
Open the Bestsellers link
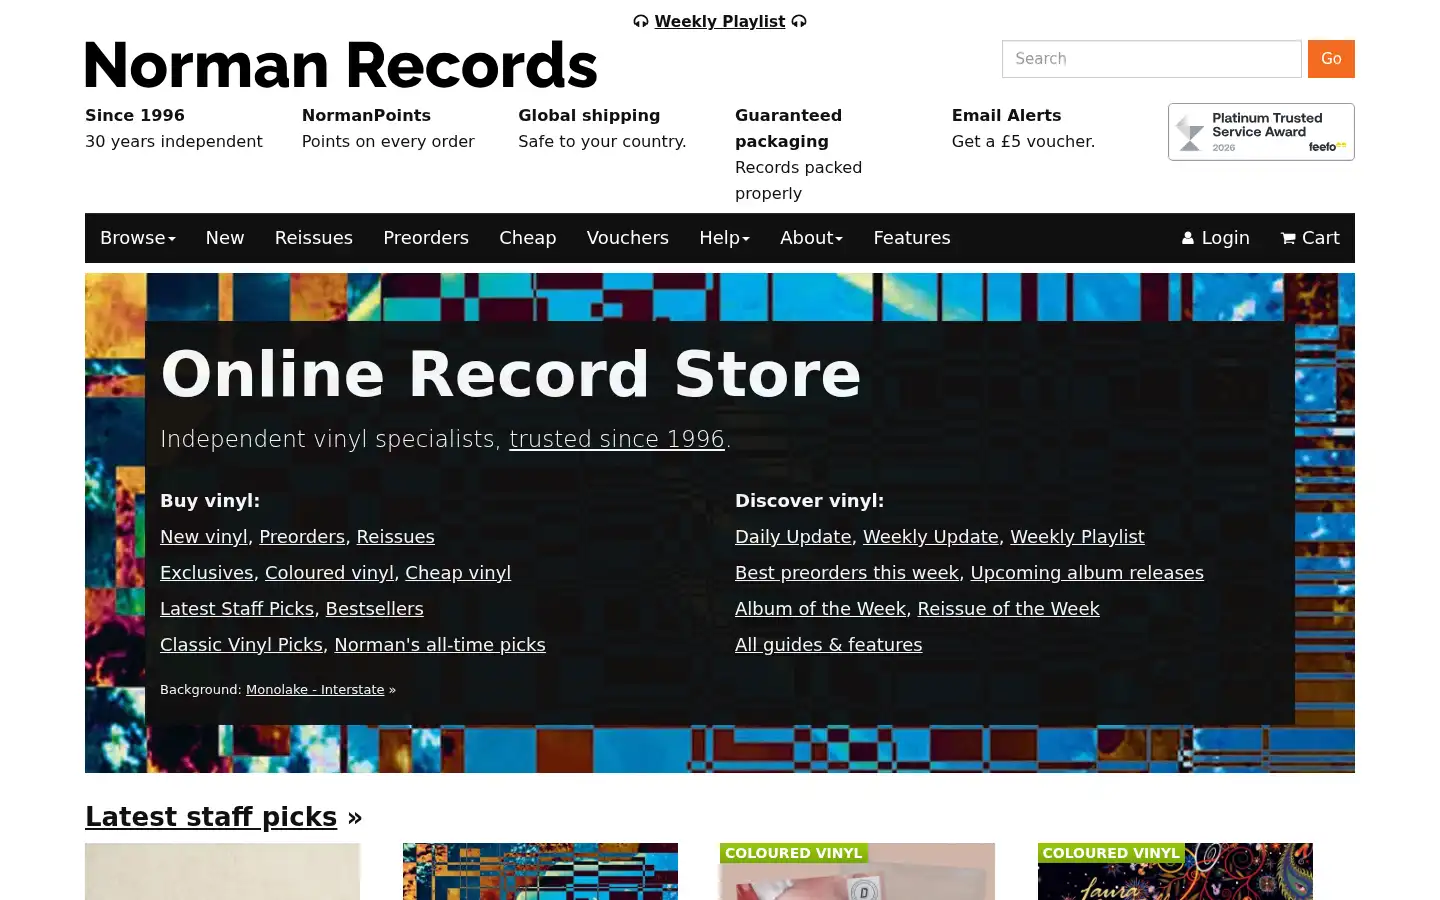tap(375, 609)
